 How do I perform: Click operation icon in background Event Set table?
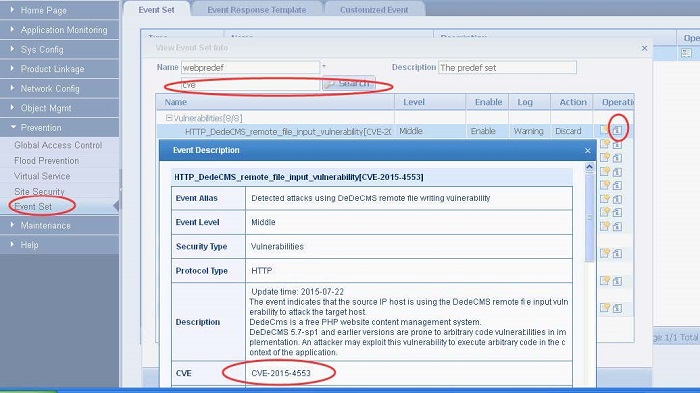point(686,53)
